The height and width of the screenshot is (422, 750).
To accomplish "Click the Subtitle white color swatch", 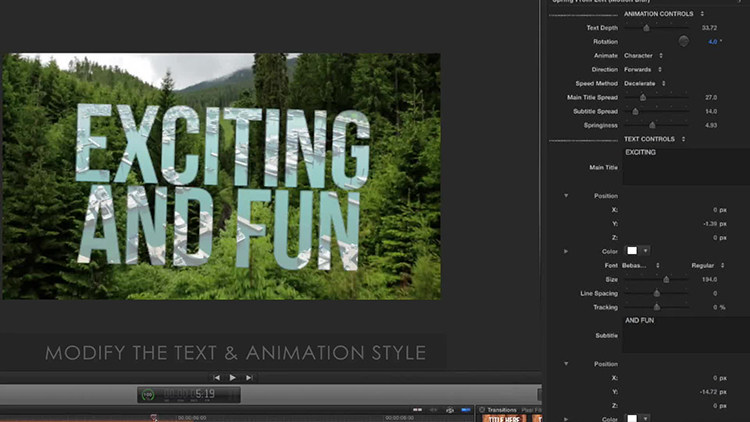I will (632, 419).
